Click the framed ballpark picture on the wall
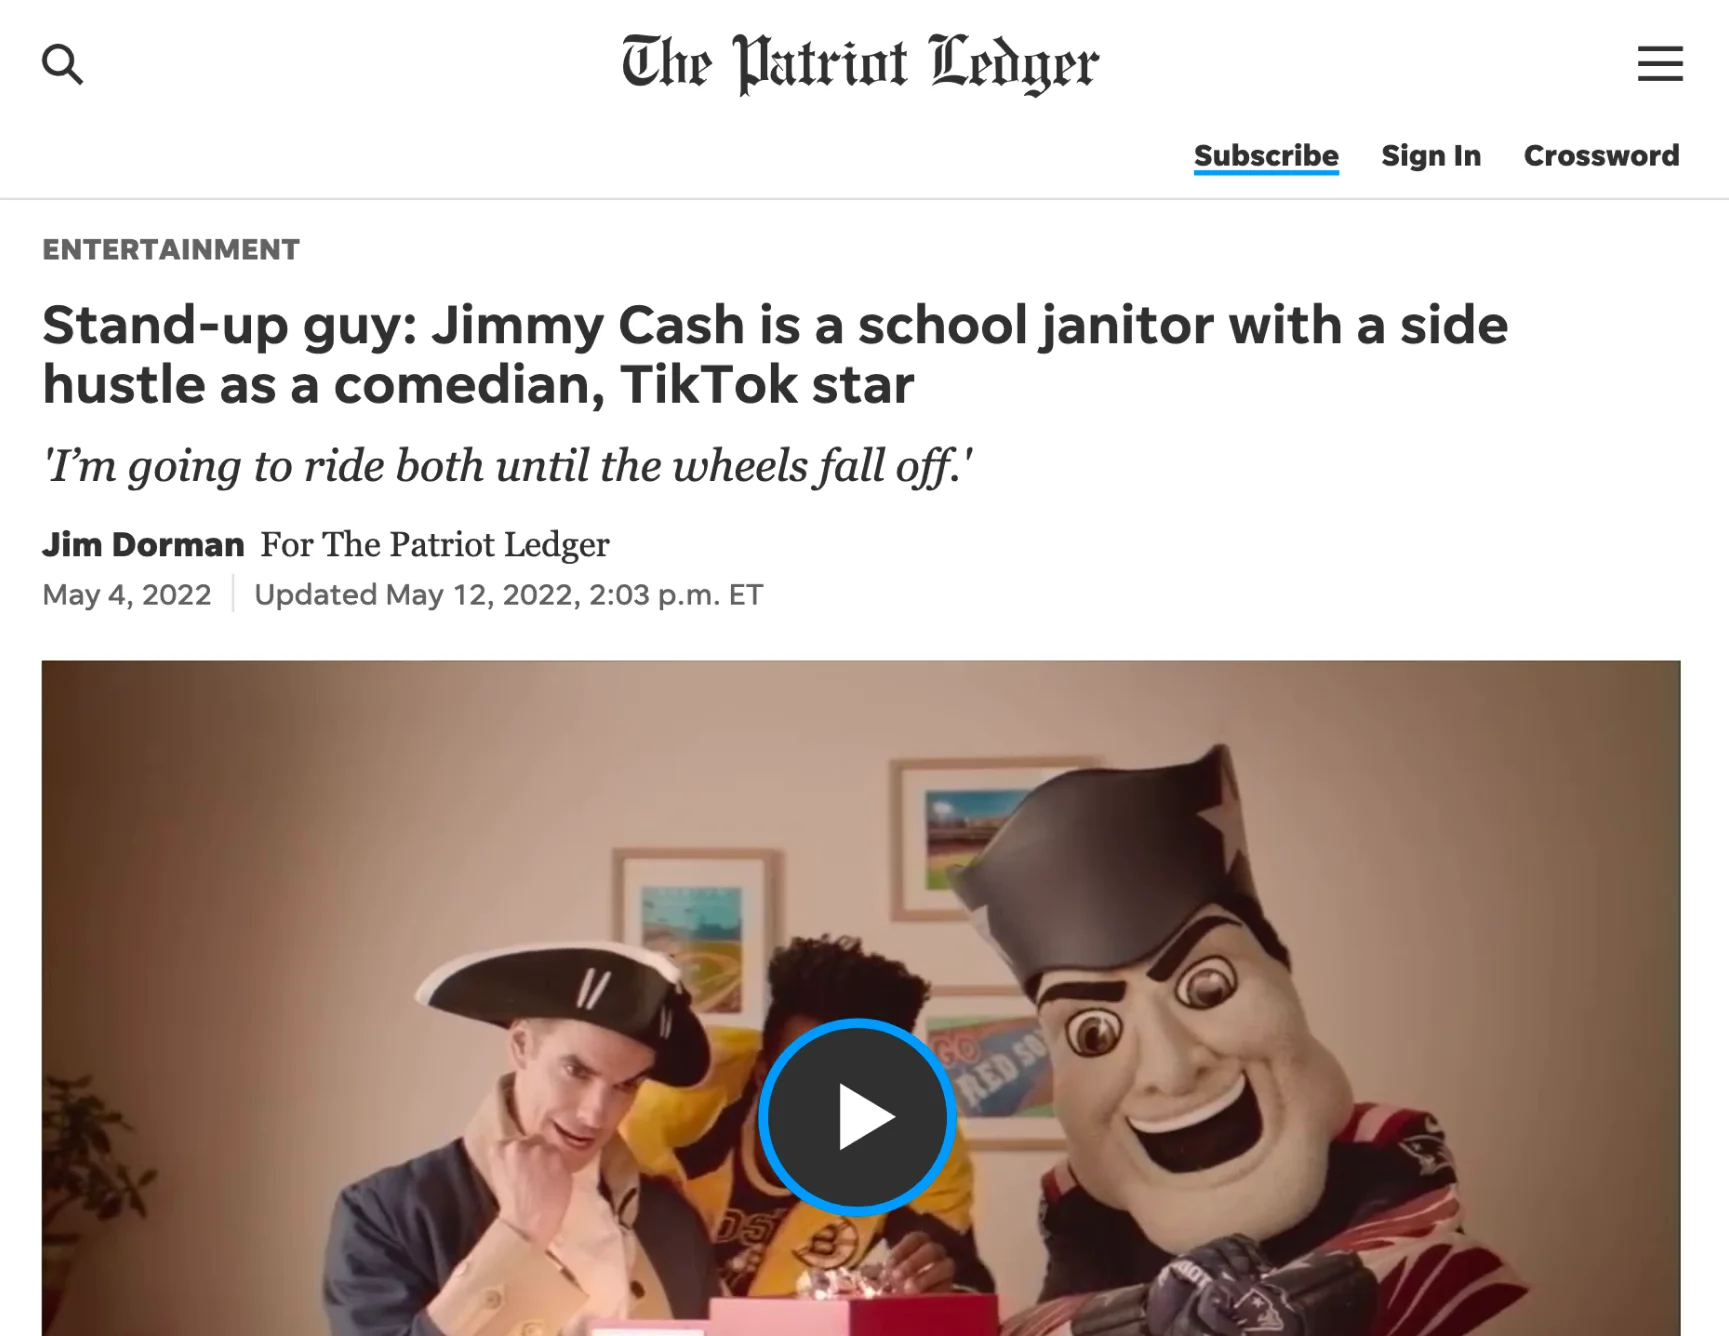This screenshot has height=1336, width=1729. [965, 840]
